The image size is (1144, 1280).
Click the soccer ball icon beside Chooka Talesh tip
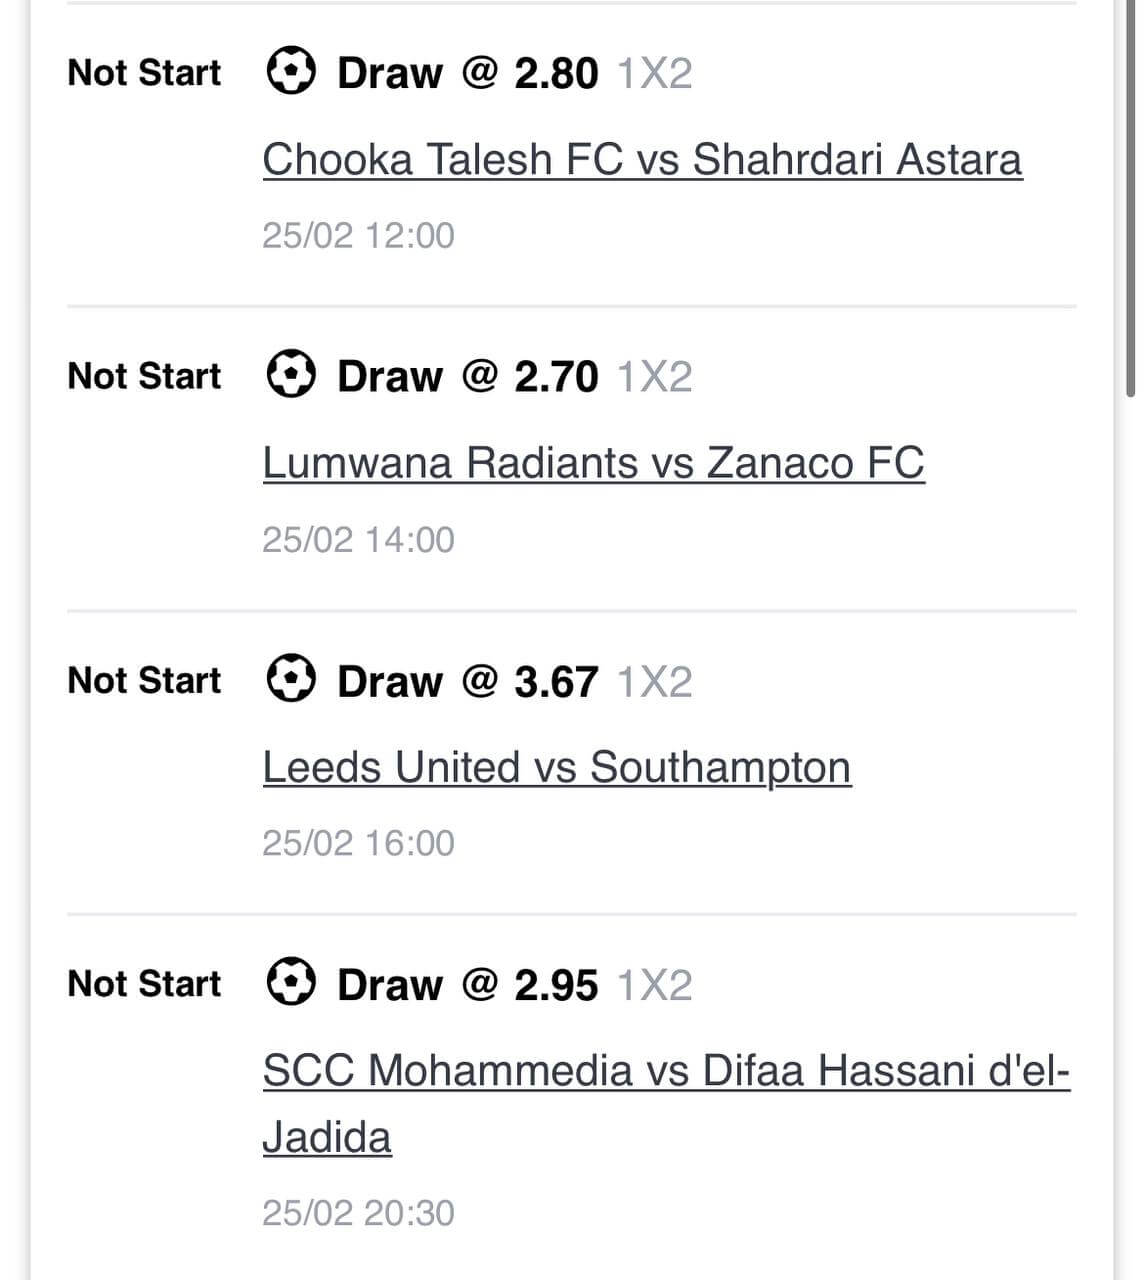[x=291, y=71]
